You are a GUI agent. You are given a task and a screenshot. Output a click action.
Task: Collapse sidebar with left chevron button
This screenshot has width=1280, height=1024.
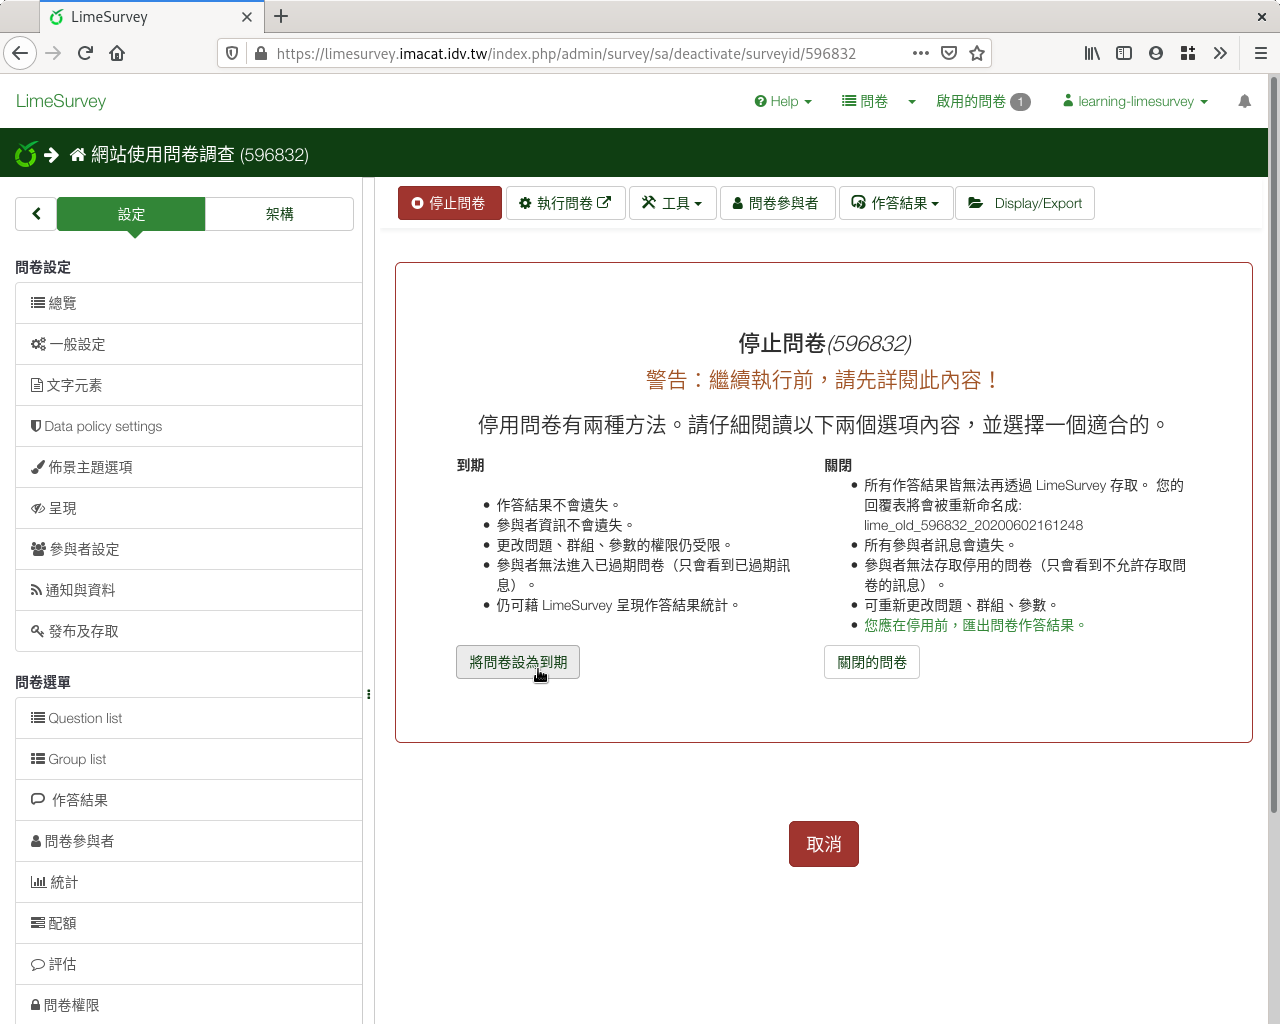tap(37, 213)
